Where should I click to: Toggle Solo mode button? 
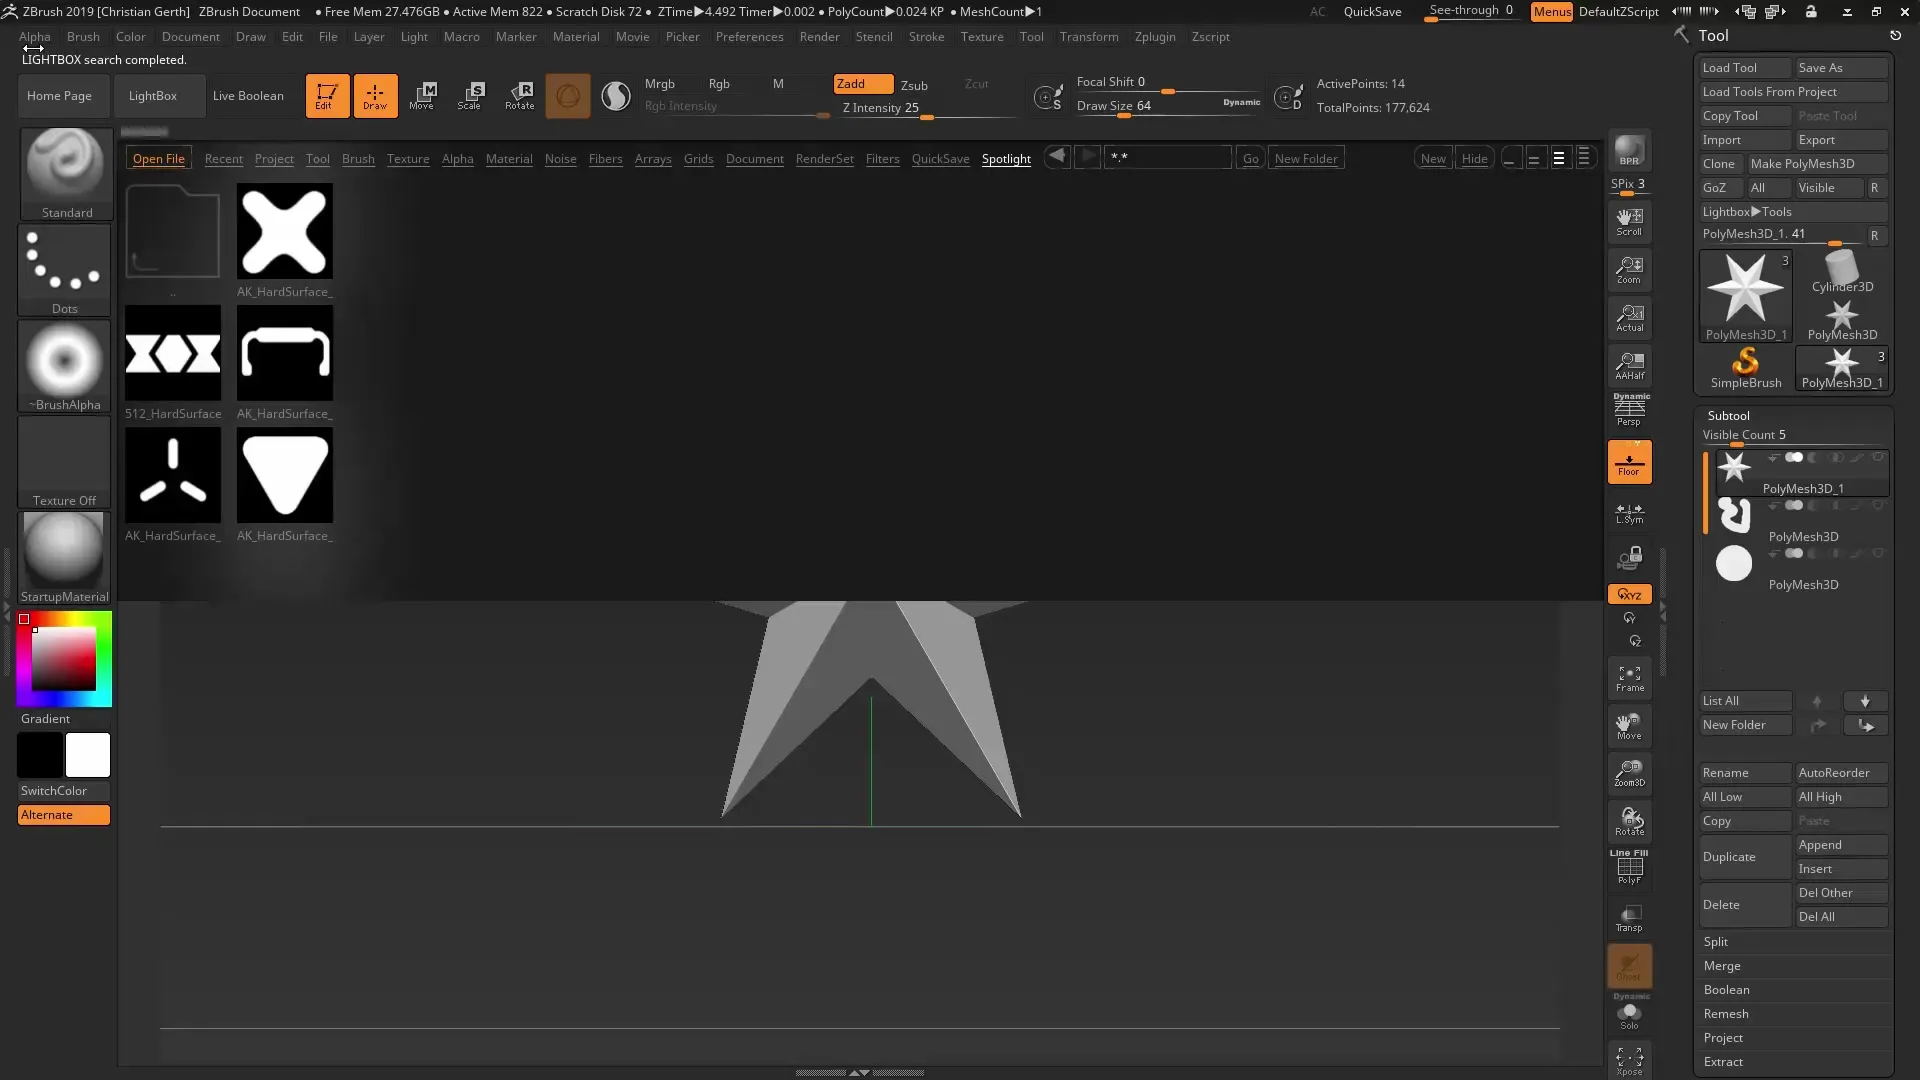click(1629, 1014)
